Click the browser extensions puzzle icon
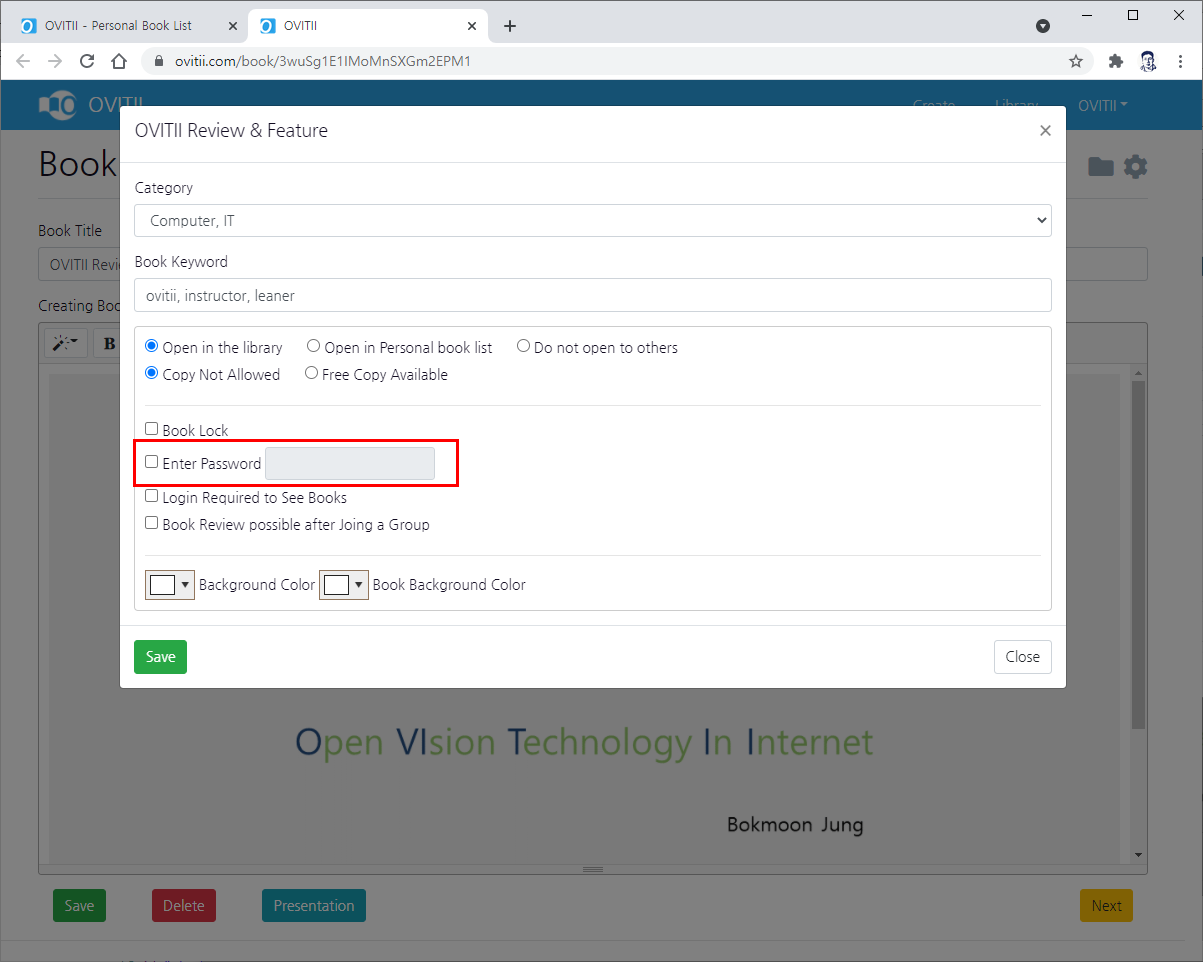The image size is (1203, 962). 1116,61
